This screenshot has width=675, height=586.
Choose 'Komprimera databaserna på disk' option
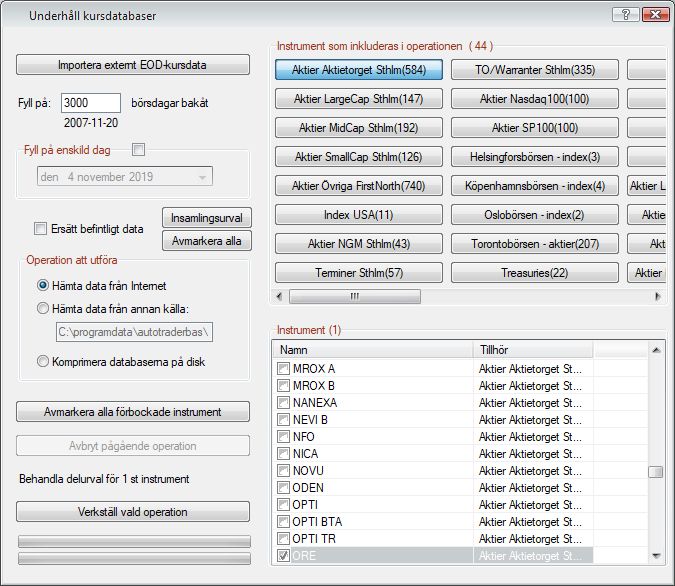click(x=42, y=362)
